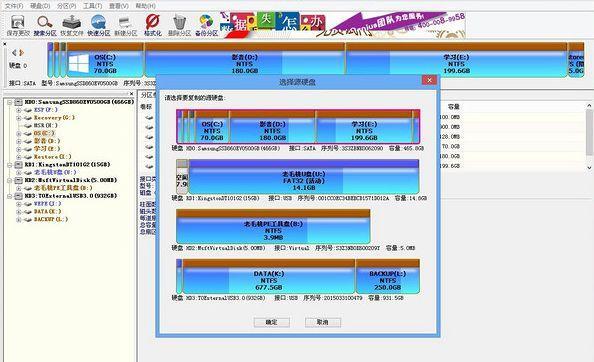Open the 恢复文件 (Recover files) tool

72,22
